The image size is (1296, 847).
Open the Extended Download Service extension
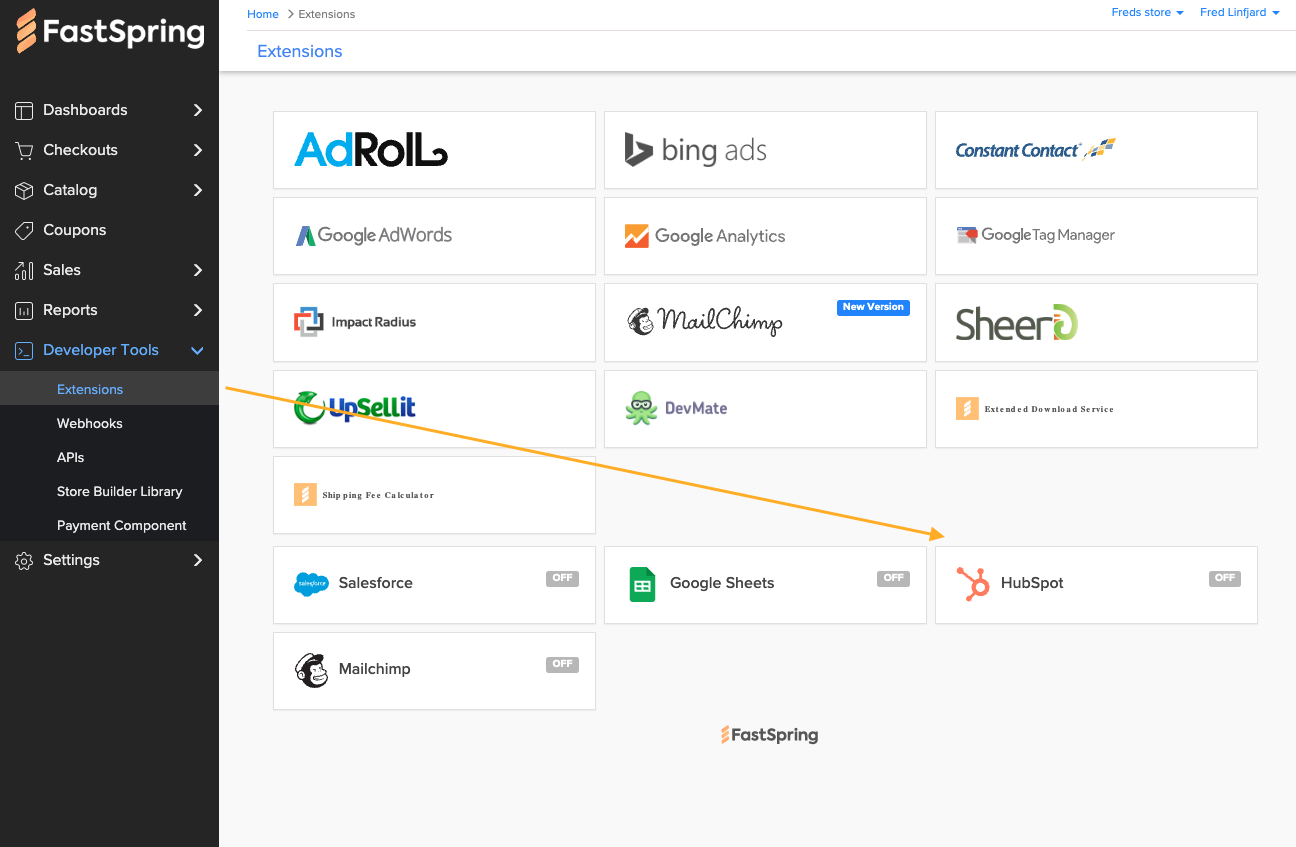pyautogui.click(x=1096, y=409)
